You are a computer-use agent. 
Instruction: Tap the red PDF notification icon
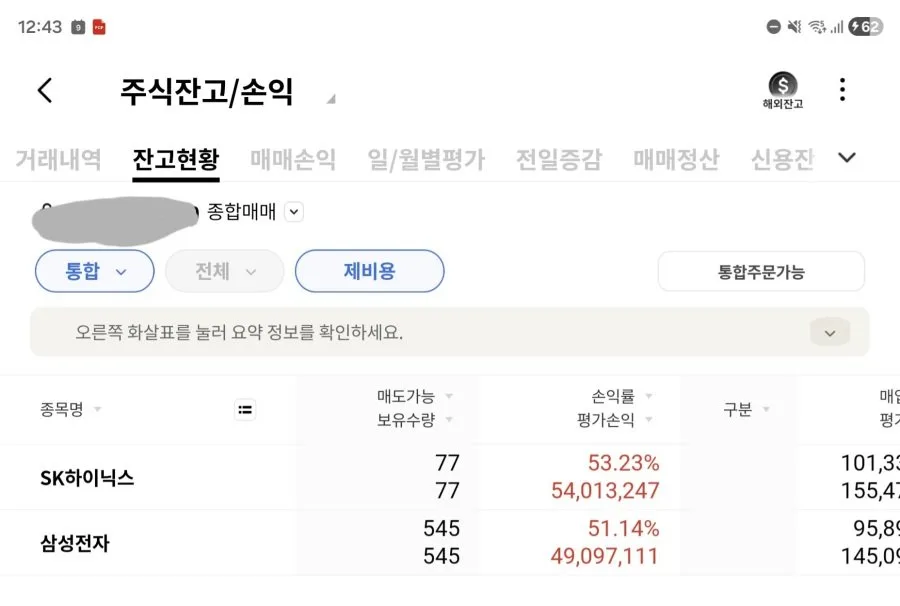pyautogui.click(x=99, y=27)
